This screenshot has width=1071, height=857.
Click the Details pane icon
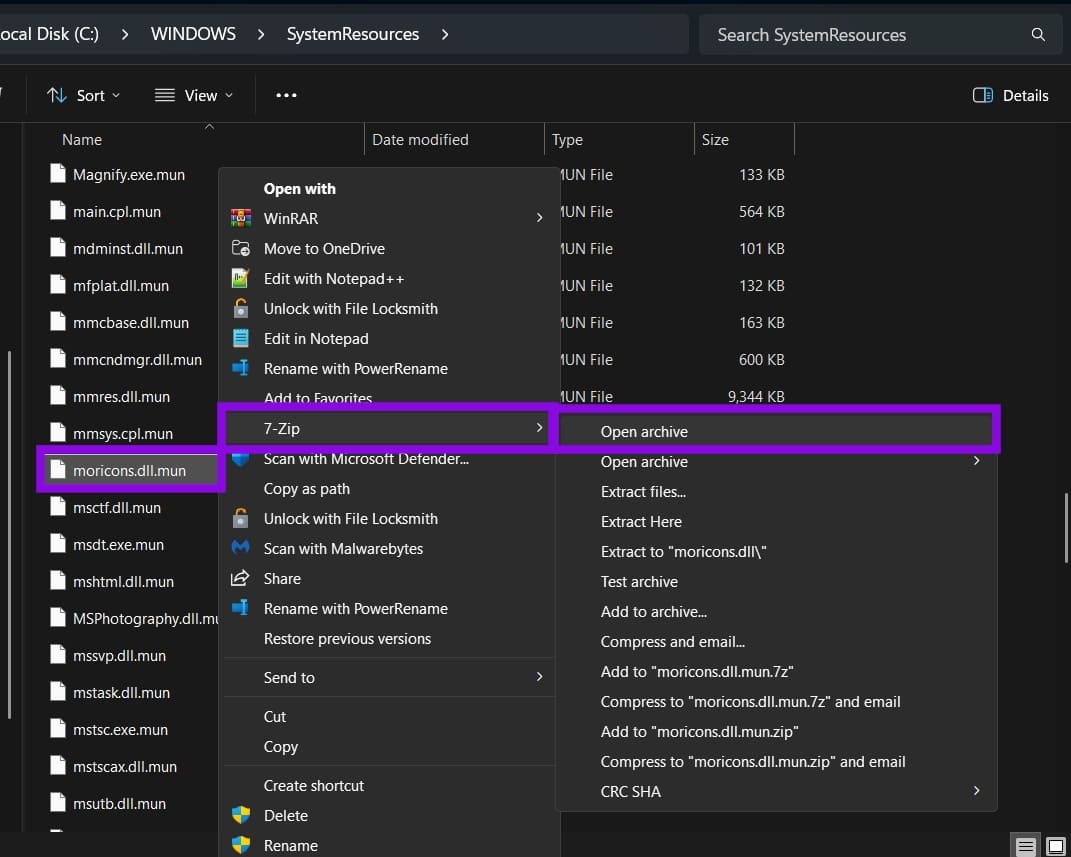[982, 96]
